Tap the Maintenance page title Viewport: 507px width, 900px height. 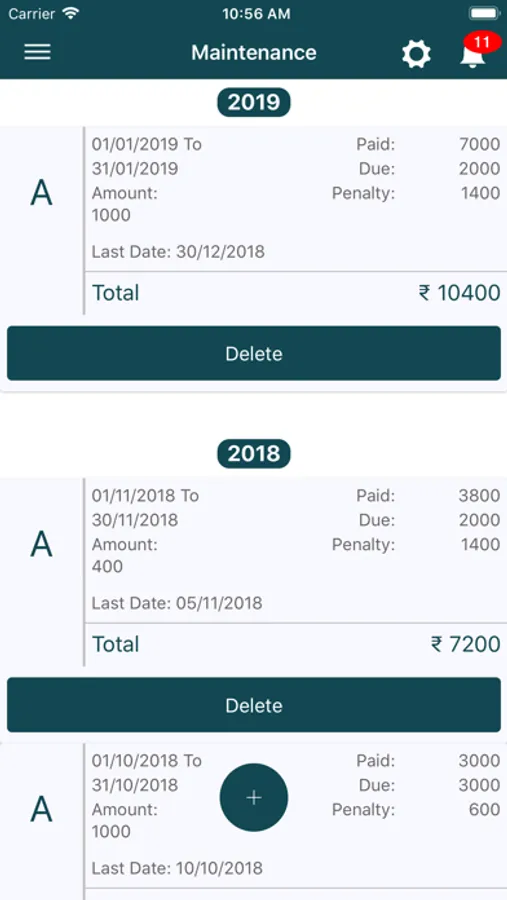pyautogui.click(x=254, y=53)
